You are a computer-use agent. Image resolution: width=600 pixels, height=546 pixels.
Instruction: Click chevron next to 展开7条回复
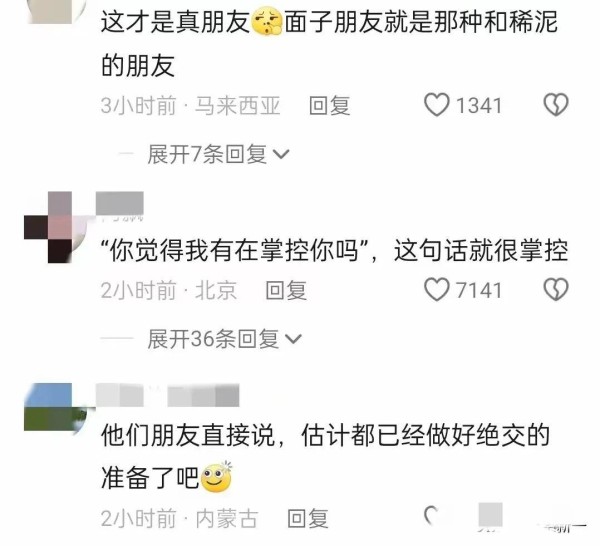pyautogui.click(x=281, y=155)
